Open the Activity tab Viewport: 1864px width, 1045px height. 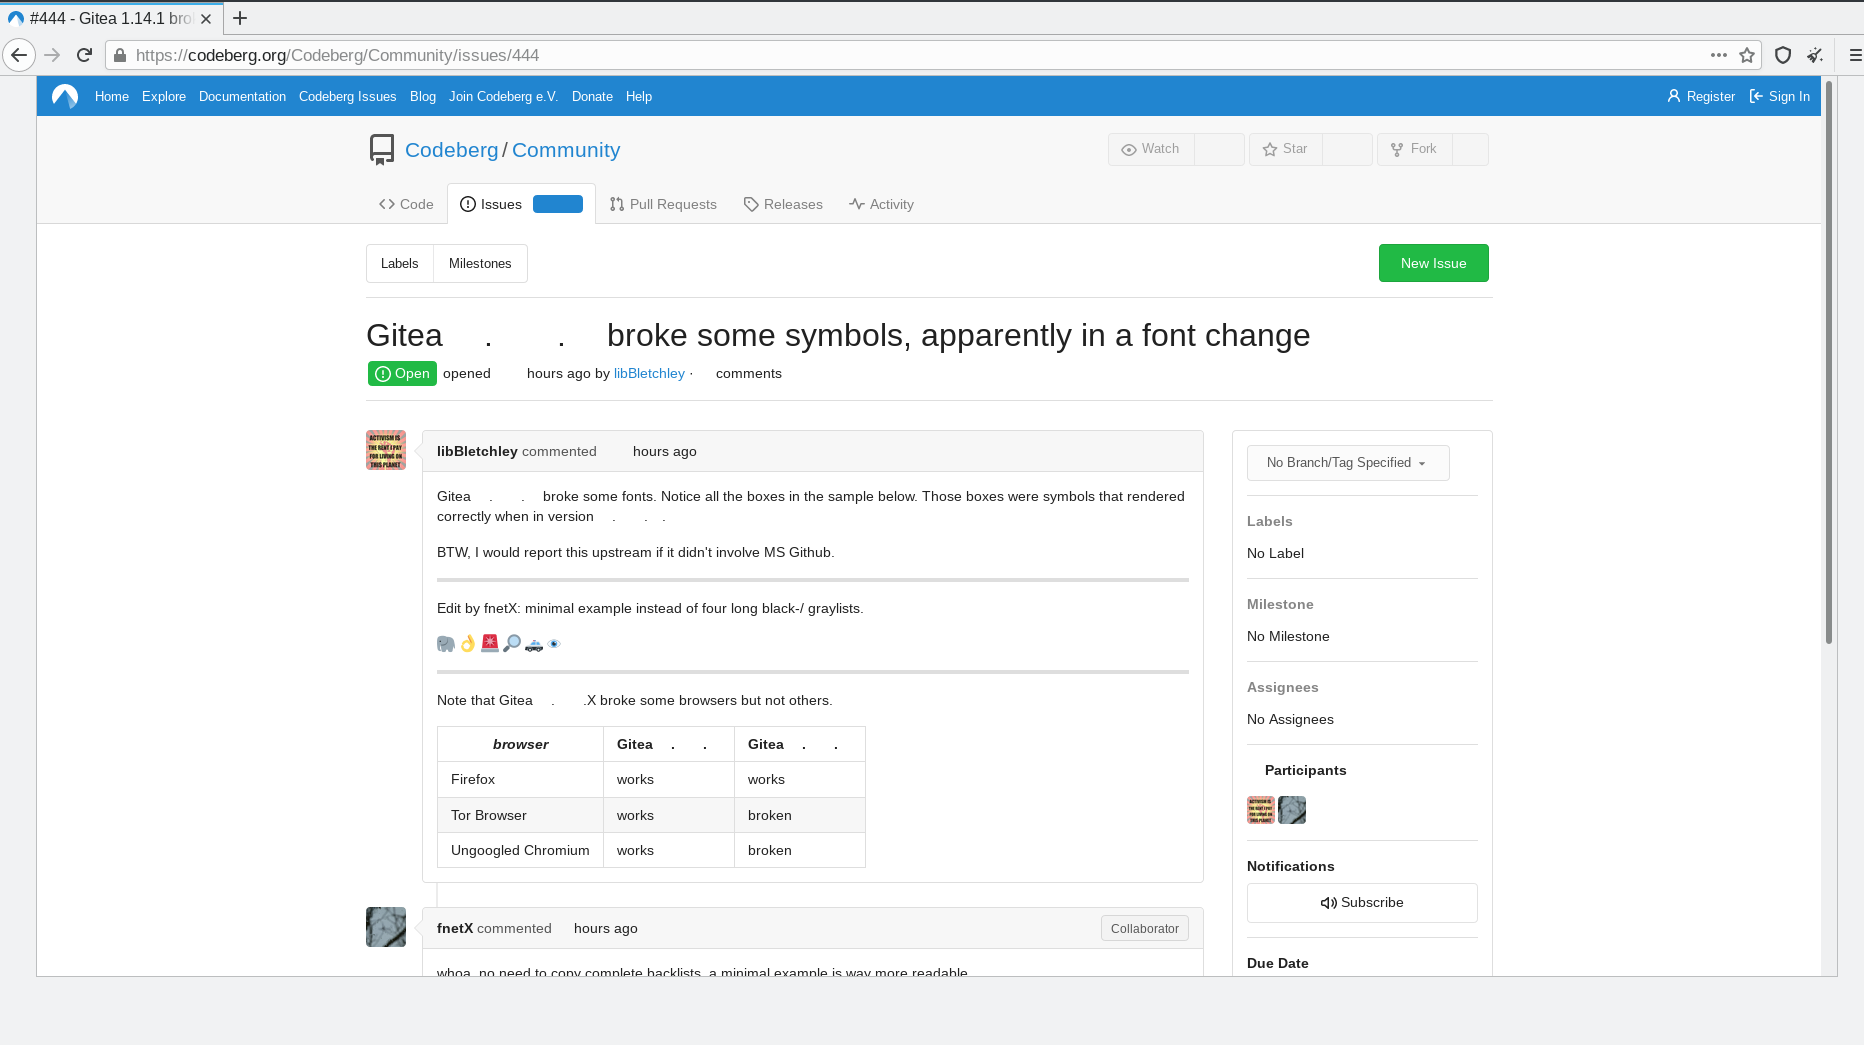point(881,204)
